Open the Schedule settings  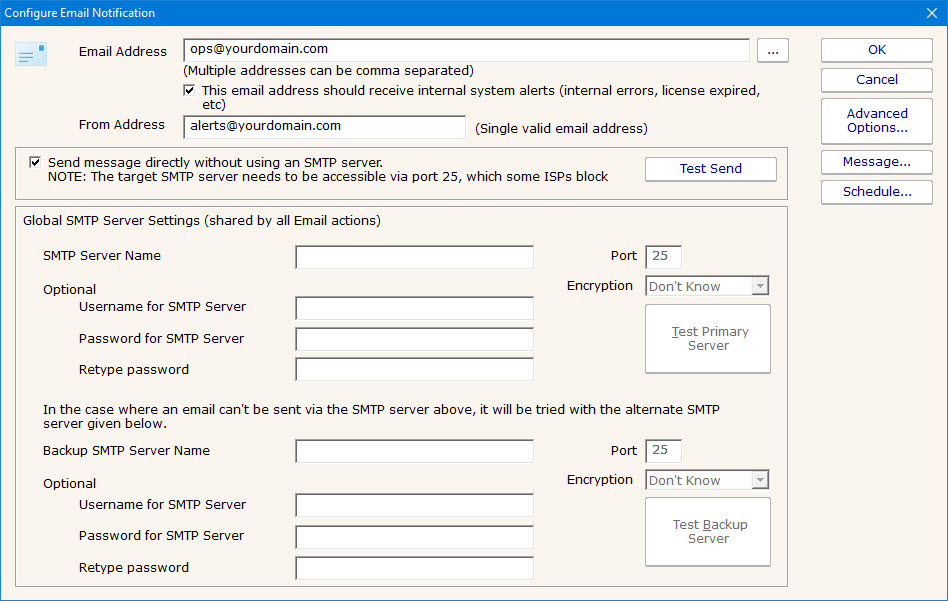[x=876, y=191]
